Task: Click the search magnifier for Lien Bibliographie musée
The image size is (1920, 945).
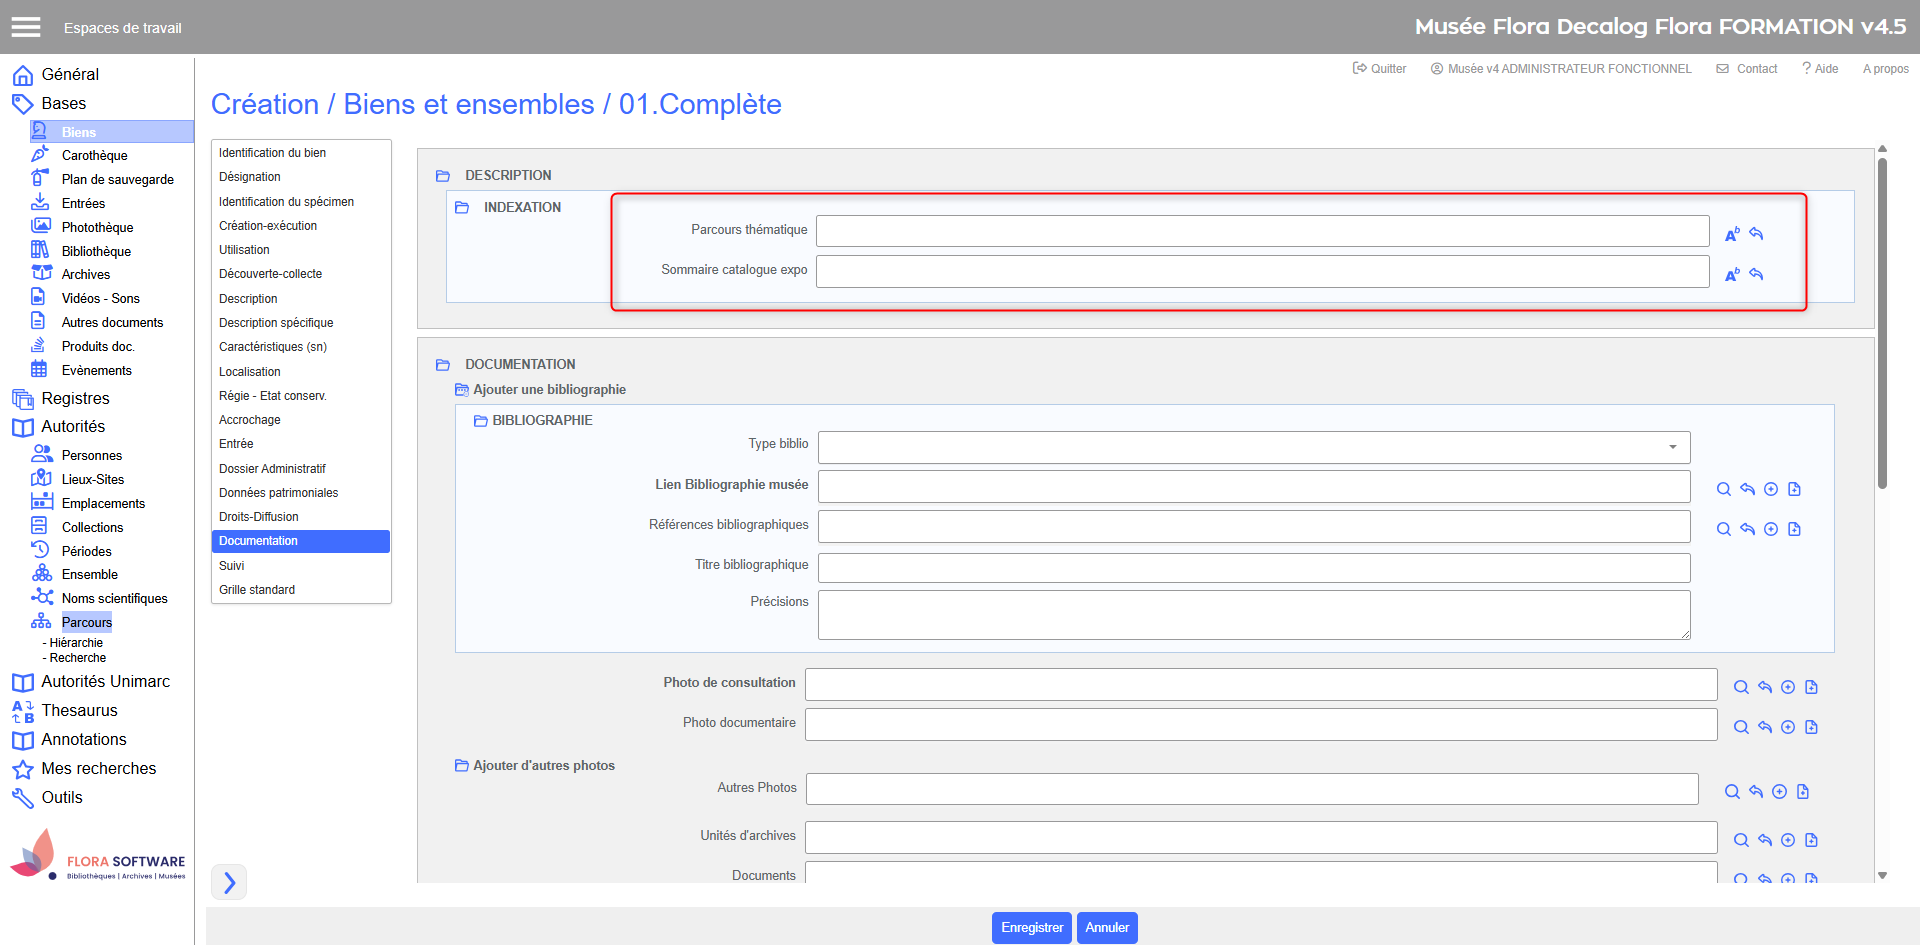Action: (1723, 489)
